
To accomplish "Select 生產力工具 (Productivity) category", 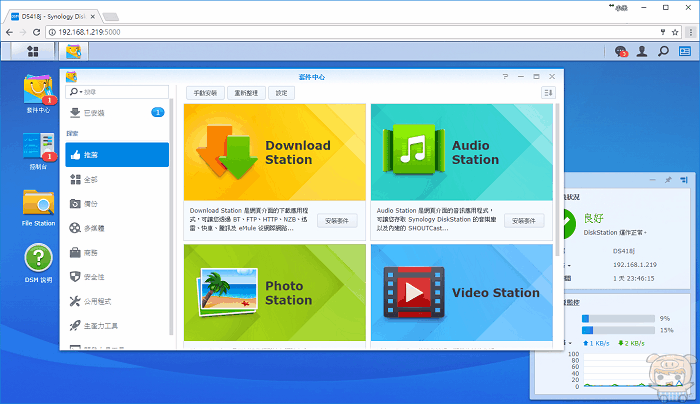I will [x=117, y=326].
